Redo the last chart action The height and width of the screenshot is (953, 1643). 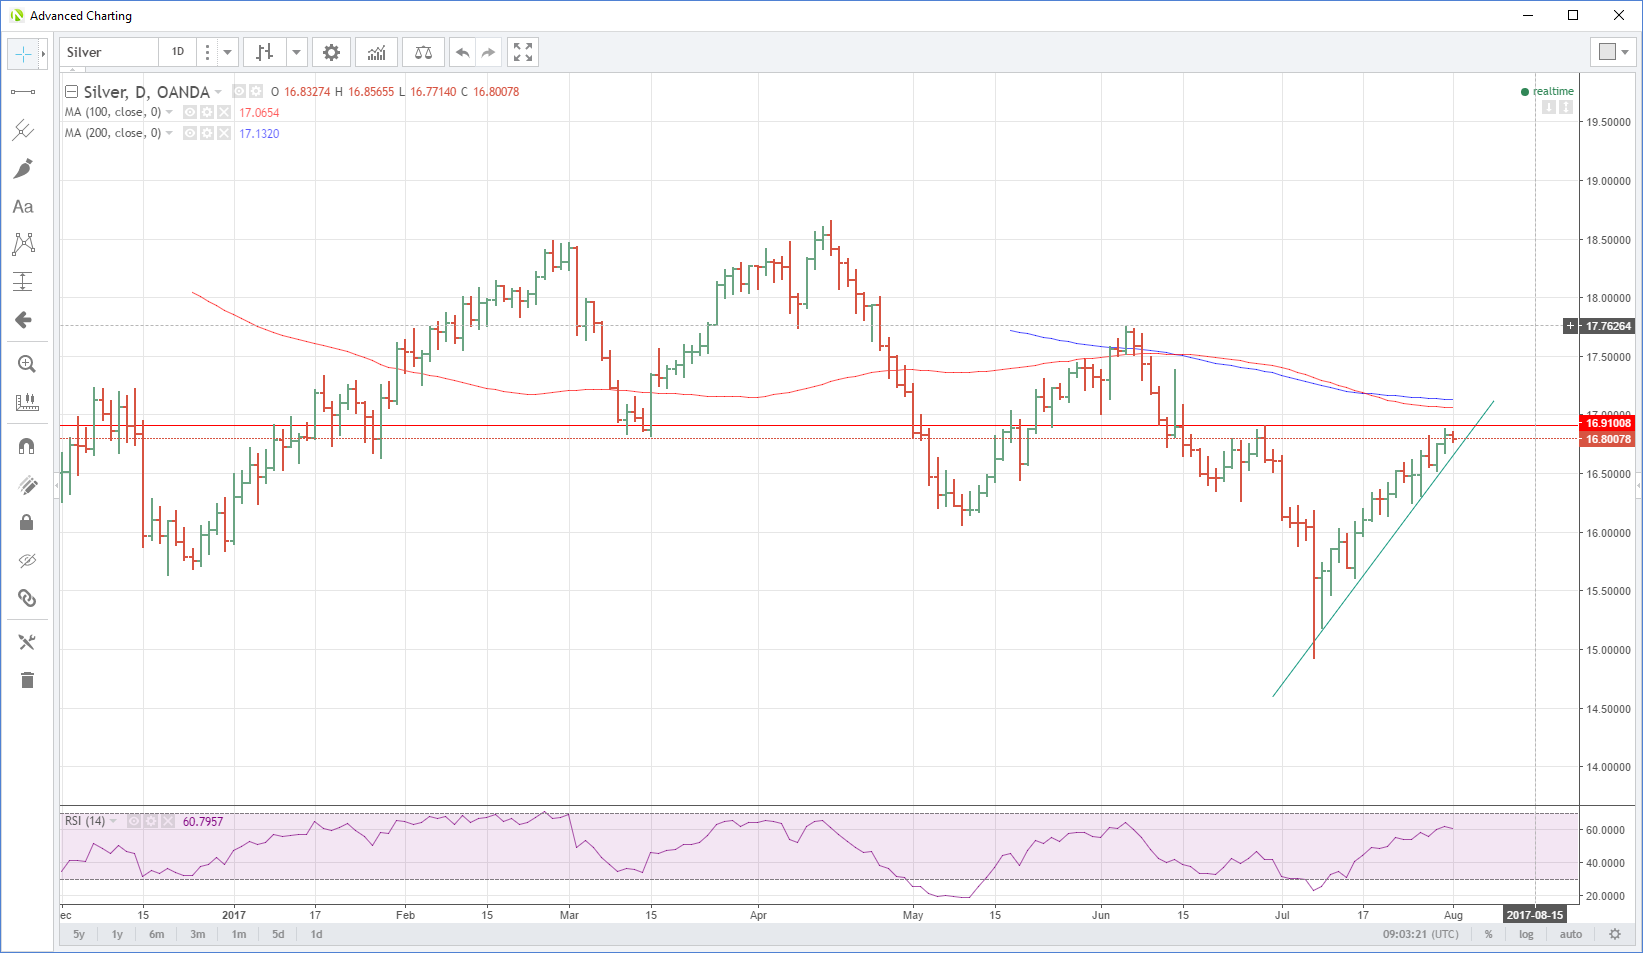tap(488, 52)
